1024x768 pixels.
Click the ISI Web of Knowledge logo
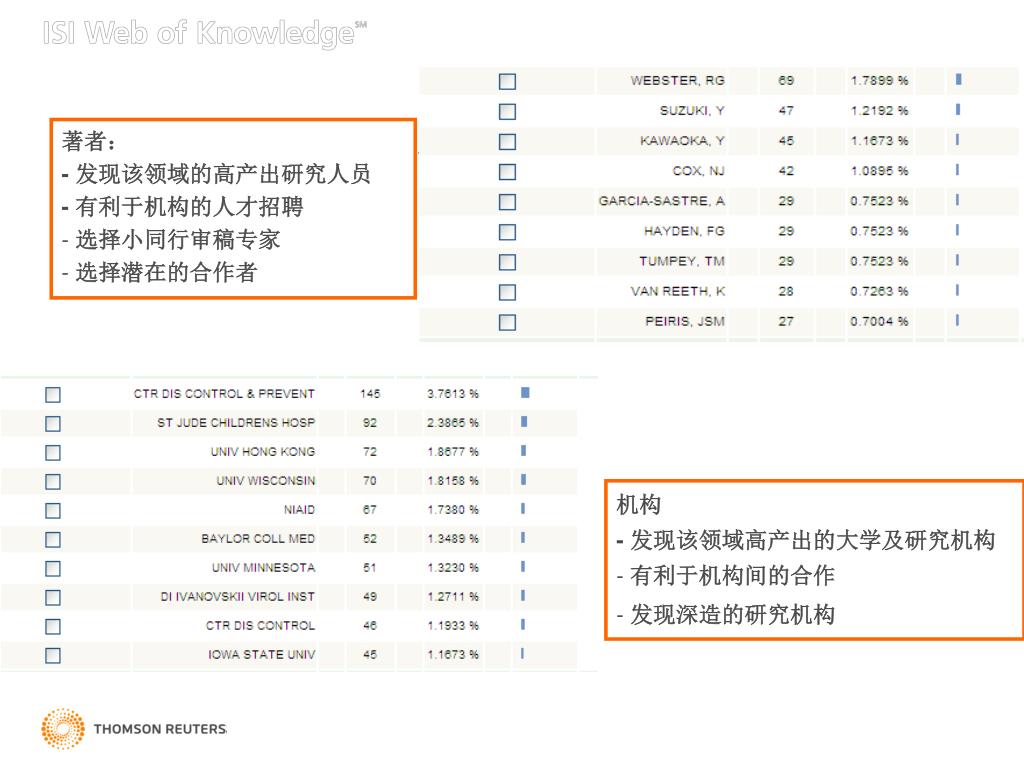pyautogui.click(x=204, y=33)
